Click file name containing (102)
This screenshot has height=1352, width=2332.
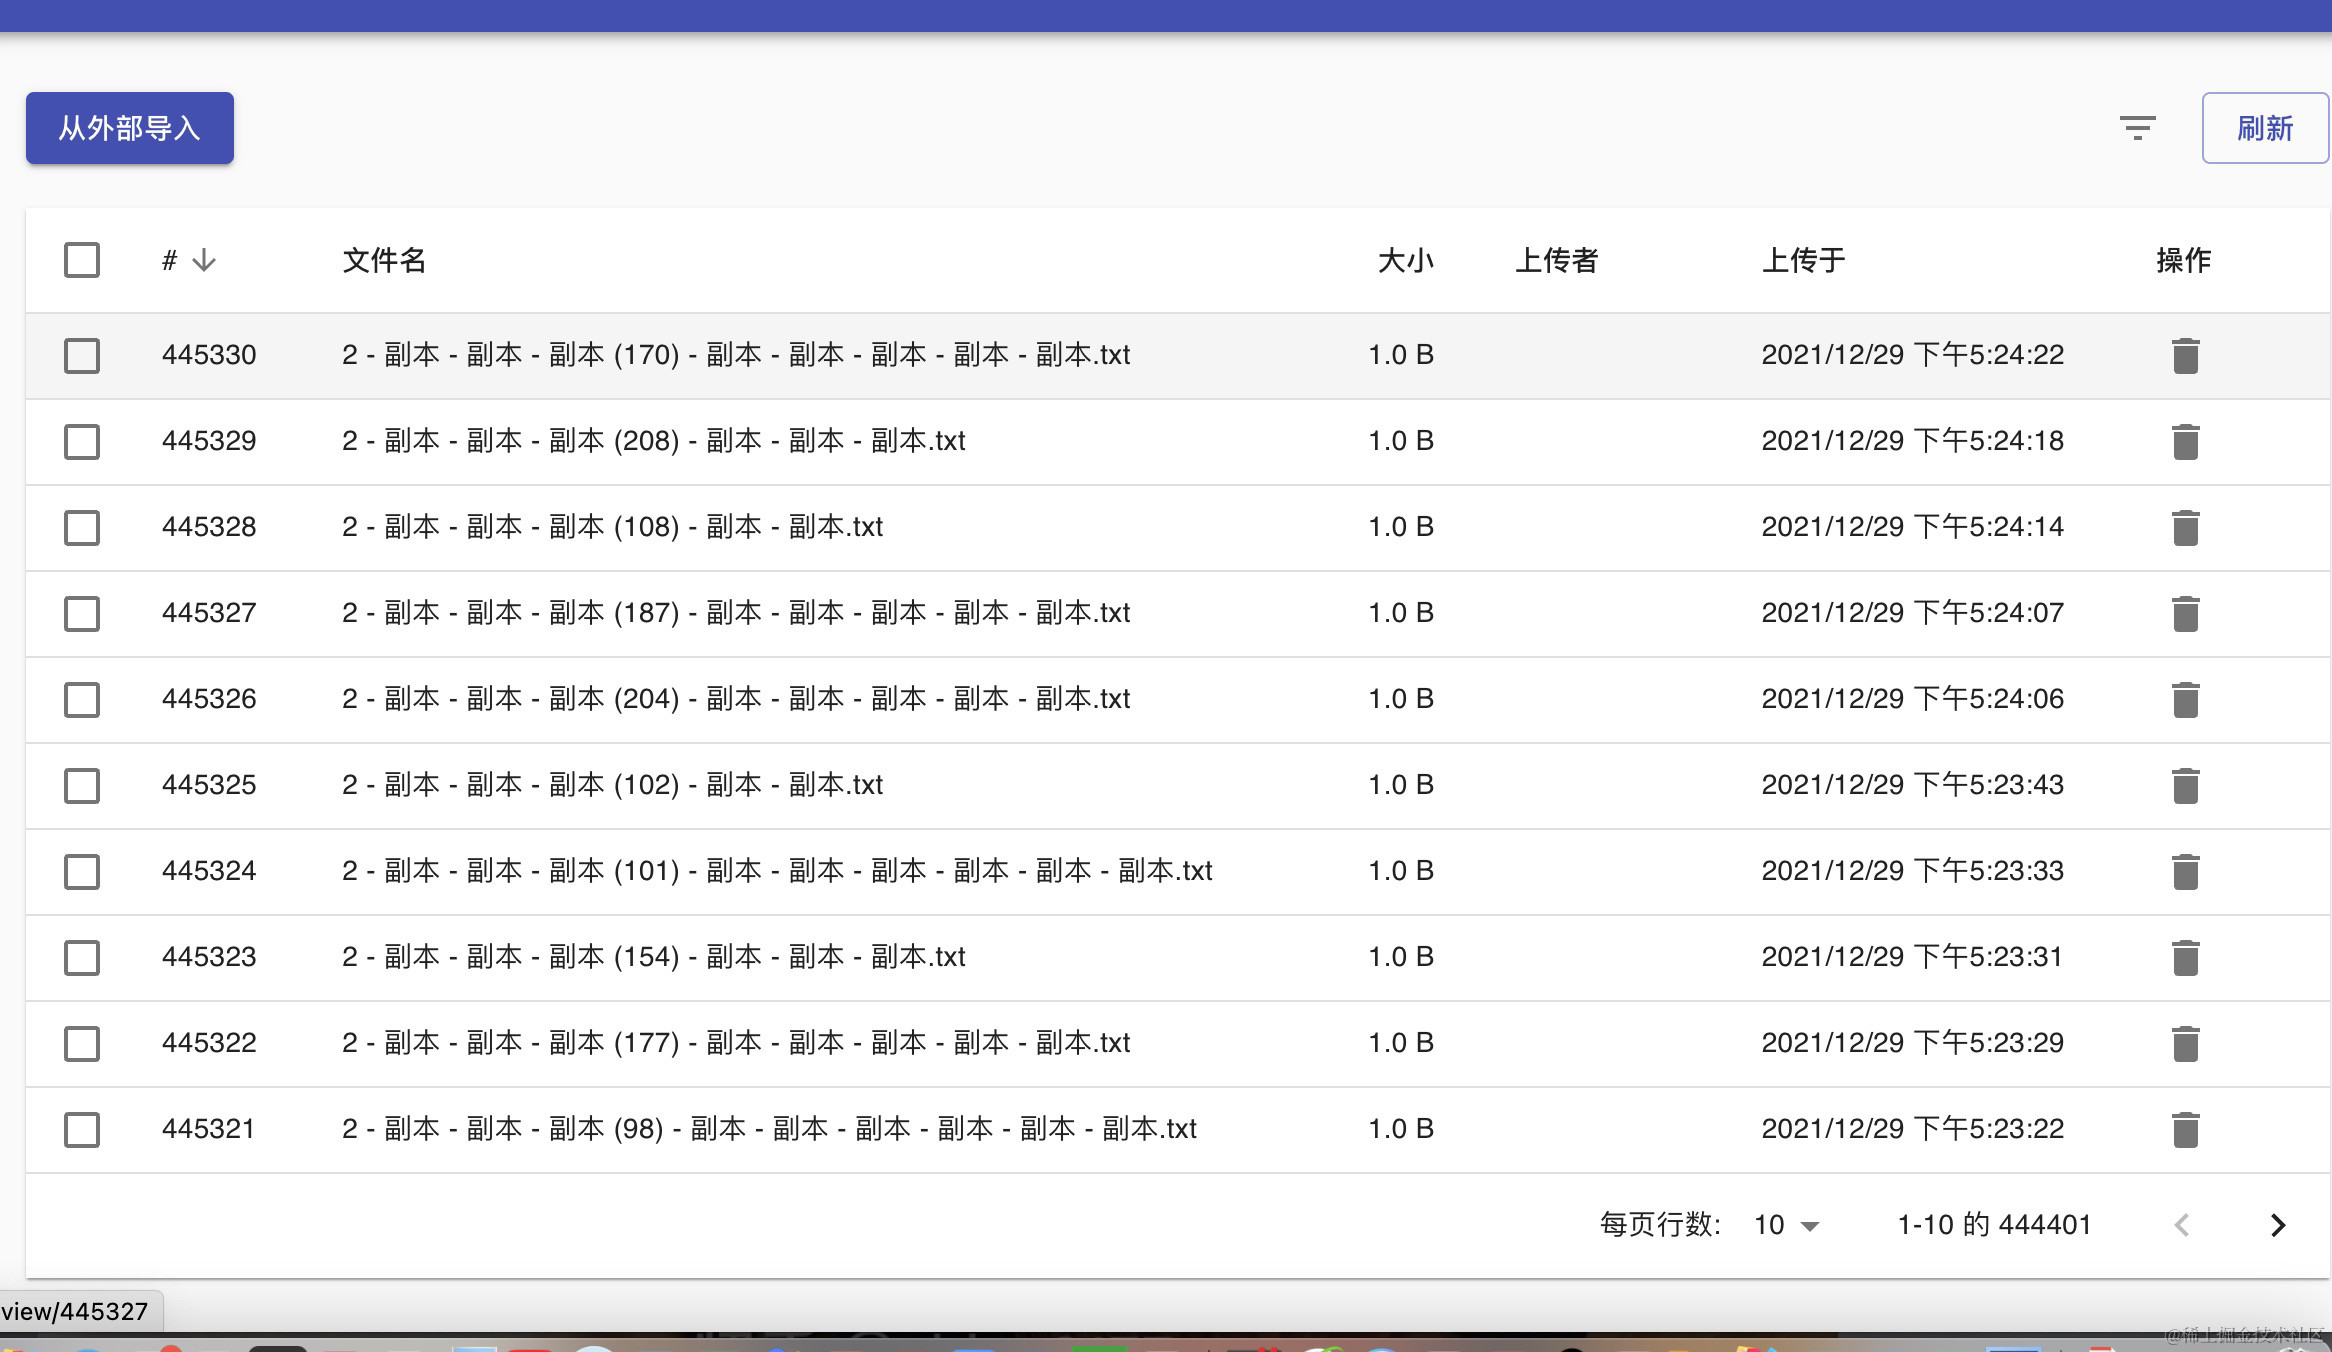pyautogui.click(x=613, y=785)
